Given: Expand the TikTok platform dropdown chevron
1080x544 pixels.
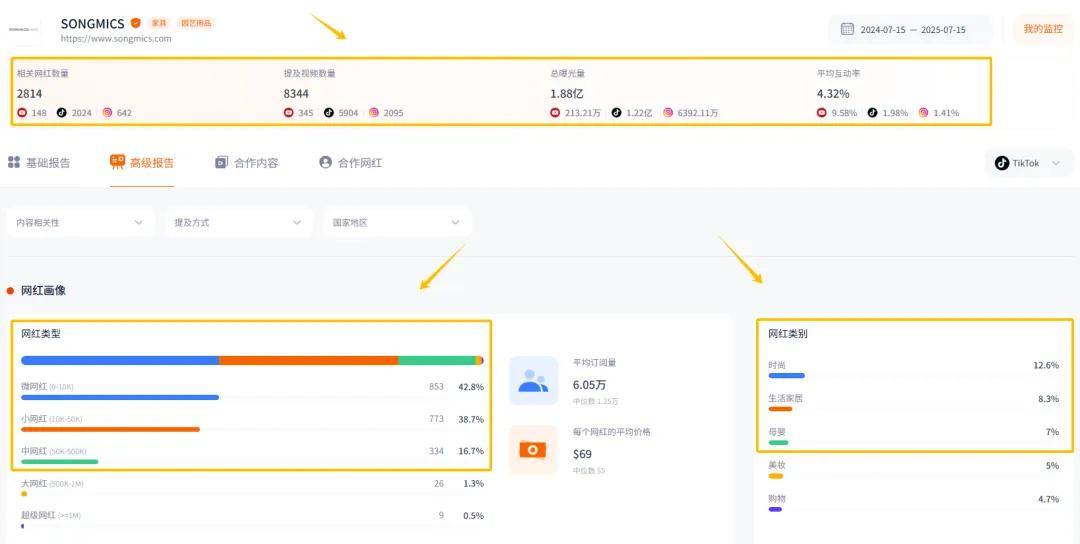Looking at the screenshot, I should coord(1056,163).
